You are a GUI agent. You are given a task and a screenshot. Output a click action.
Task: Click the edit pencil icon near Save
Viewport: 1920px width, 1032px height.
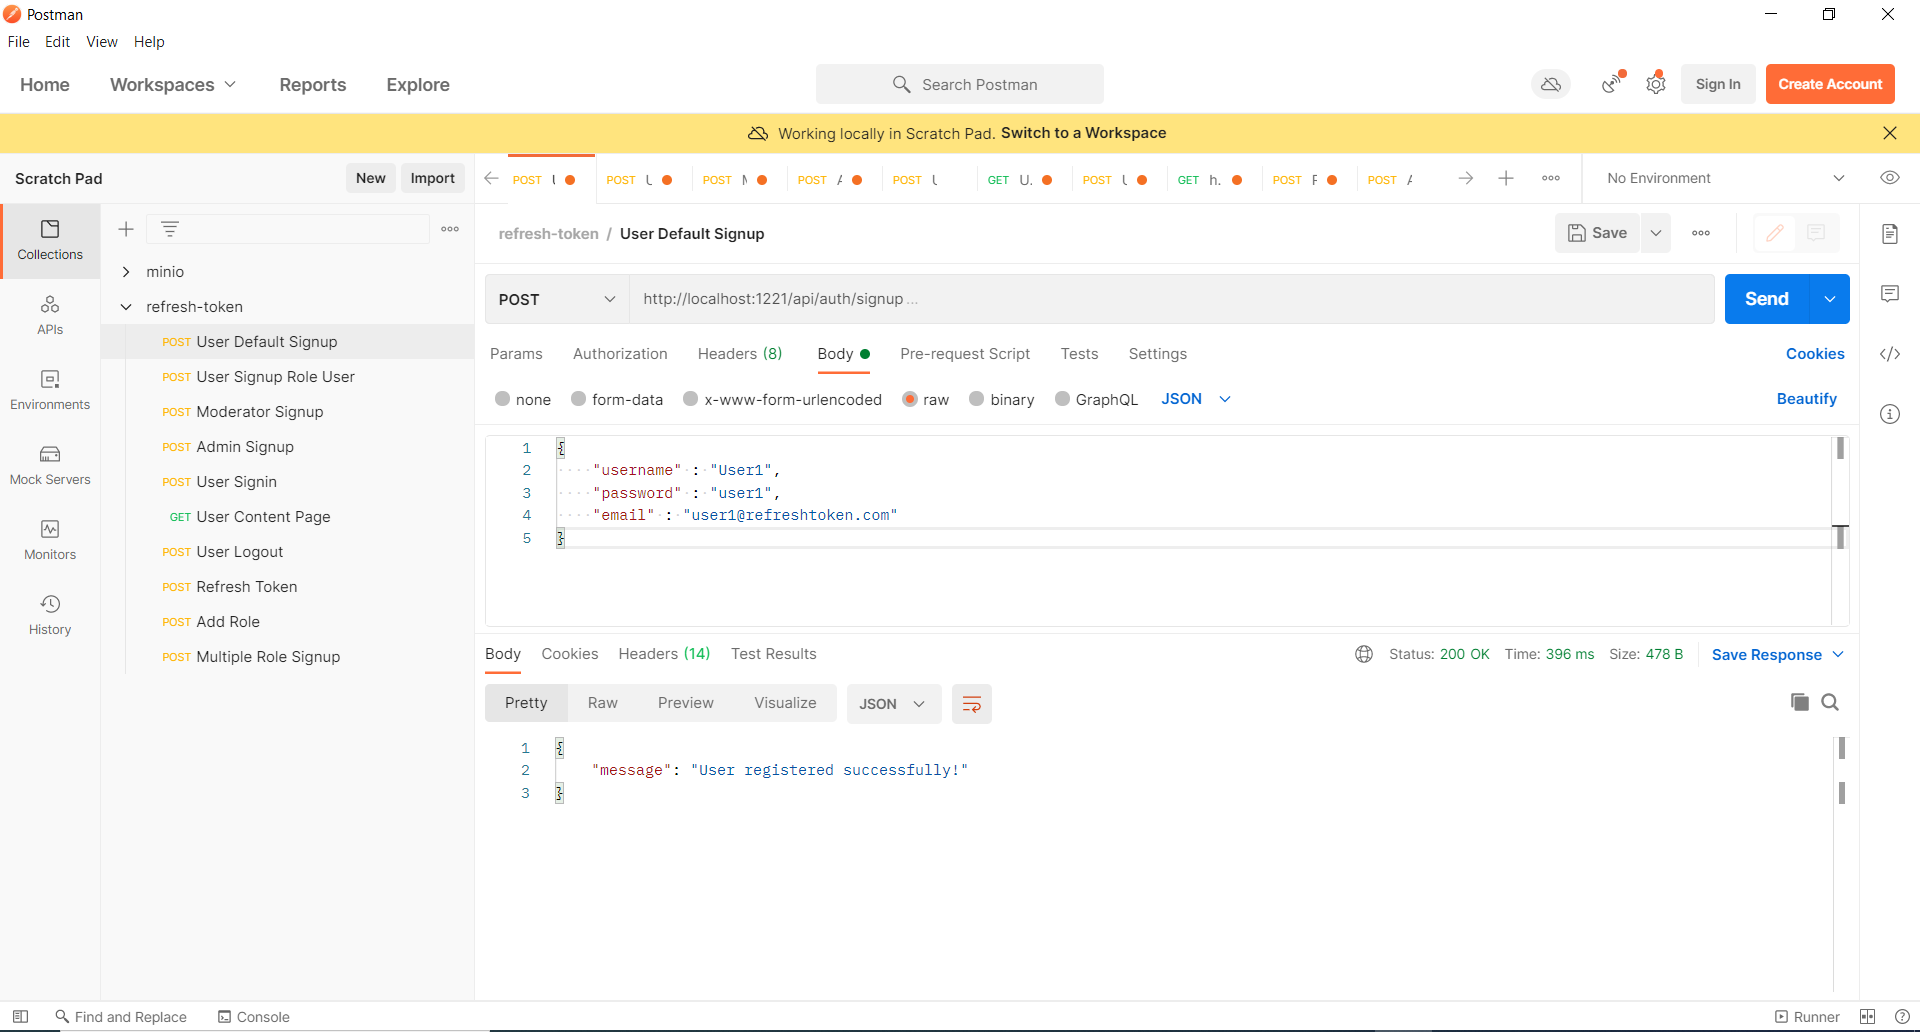click(x=1775, y=233)
